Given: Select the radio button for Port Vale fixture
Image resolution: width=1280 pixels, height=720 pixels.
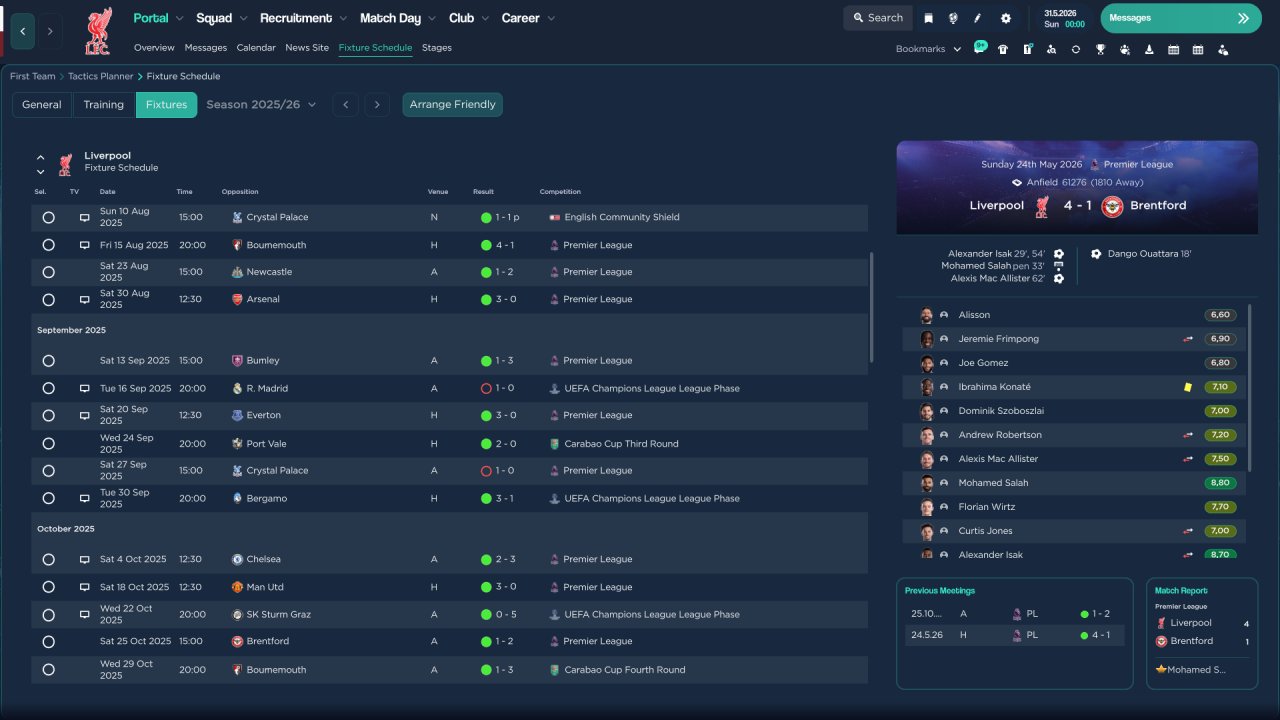Looking at the screenshot, I should pyautogui.click(x=48, y=443).
